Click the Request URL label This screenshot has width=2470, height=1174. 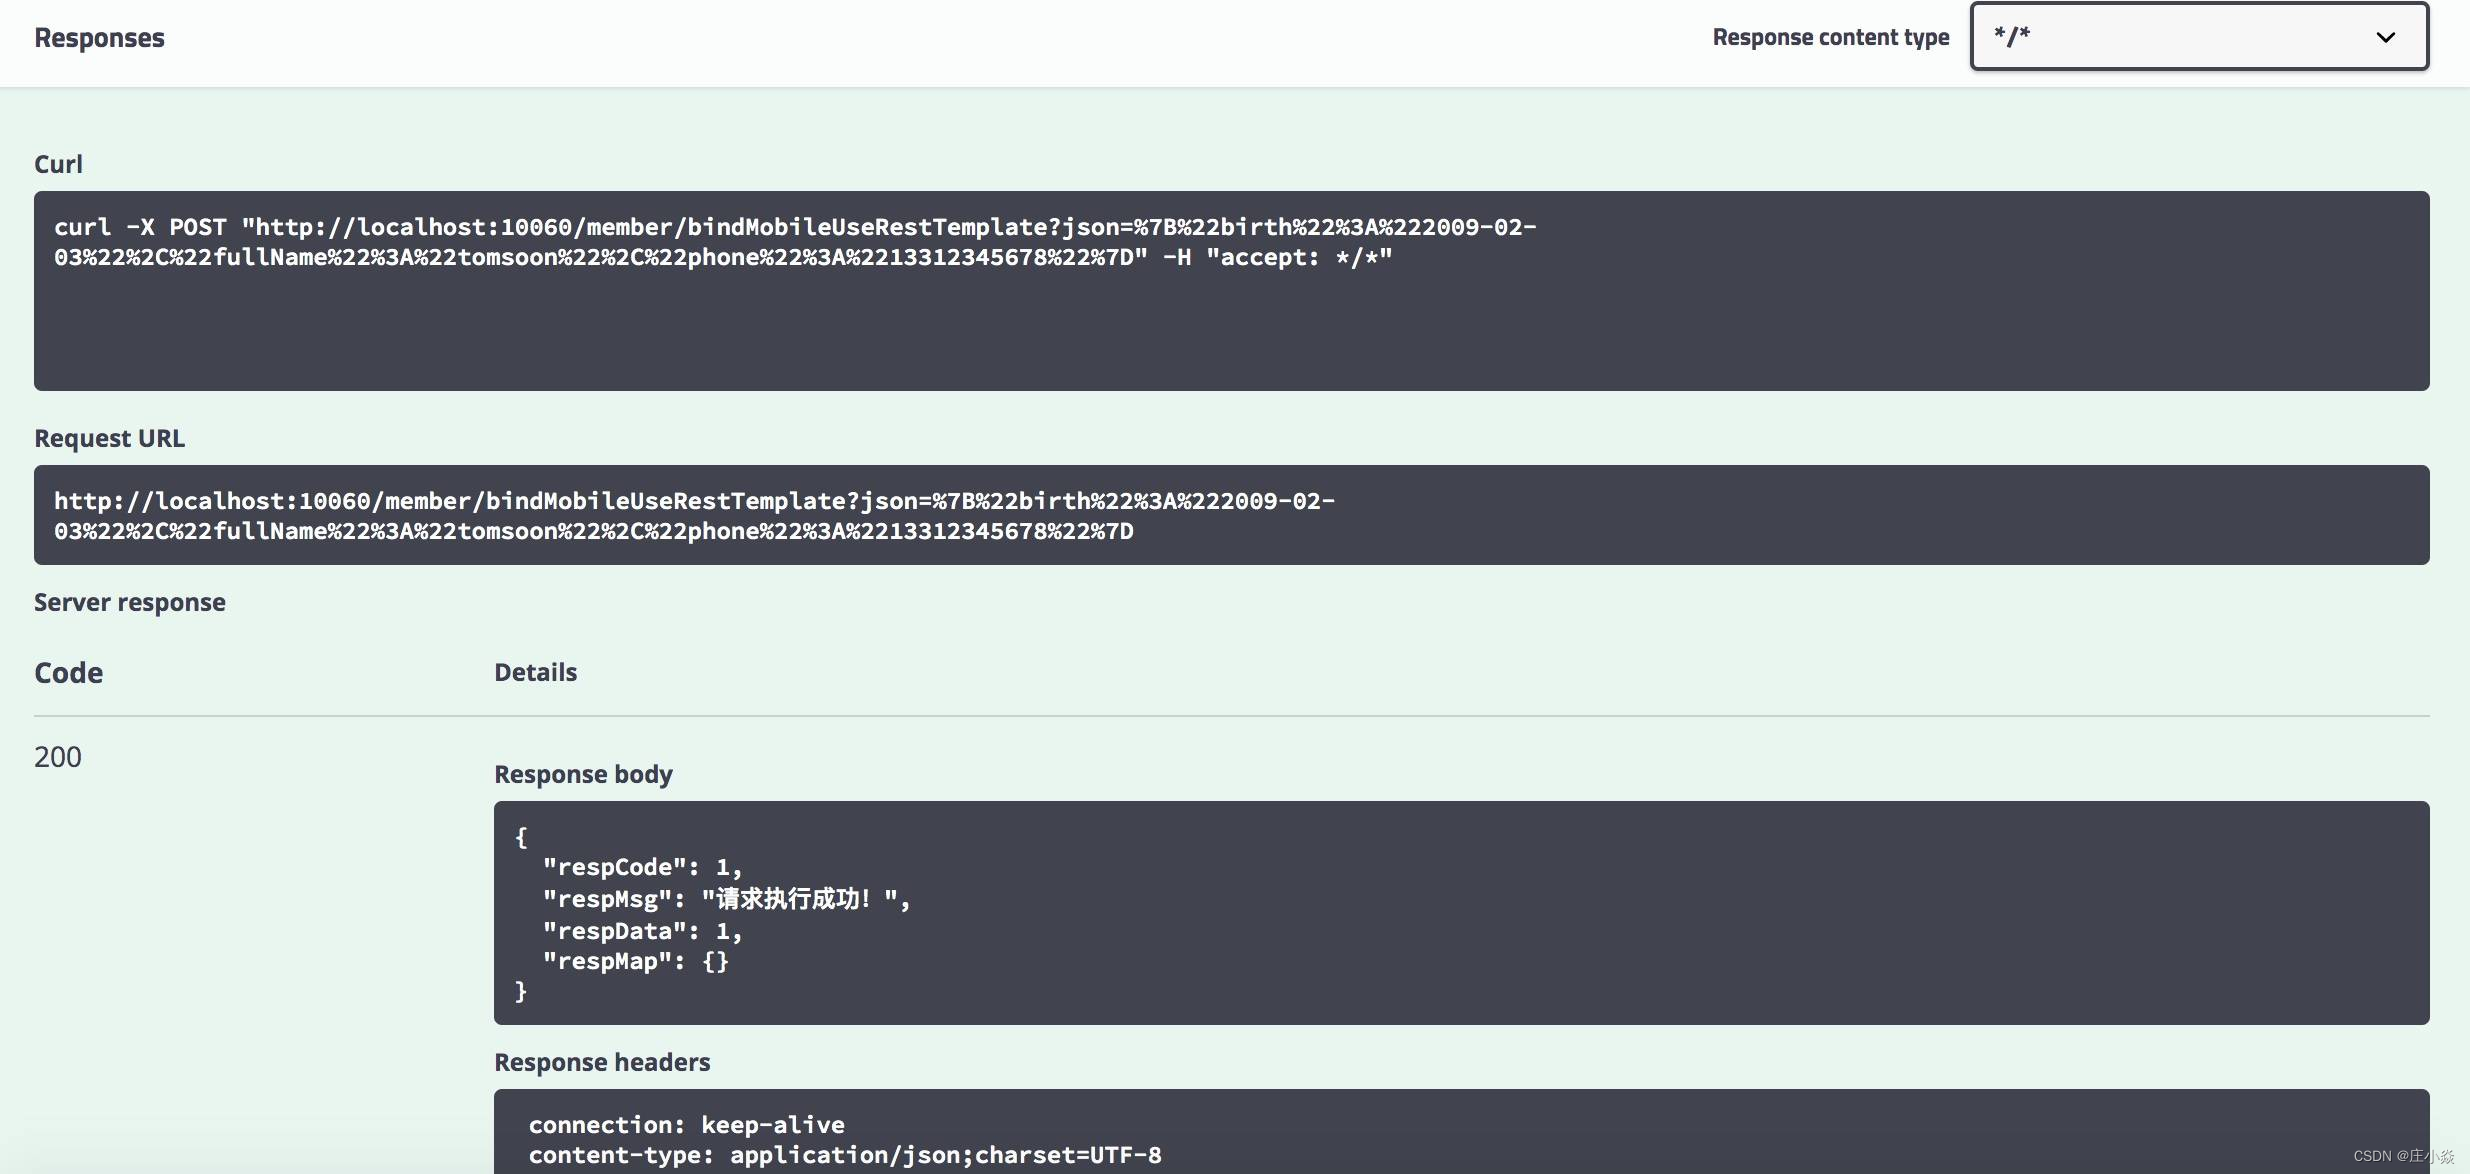[109, 438]
